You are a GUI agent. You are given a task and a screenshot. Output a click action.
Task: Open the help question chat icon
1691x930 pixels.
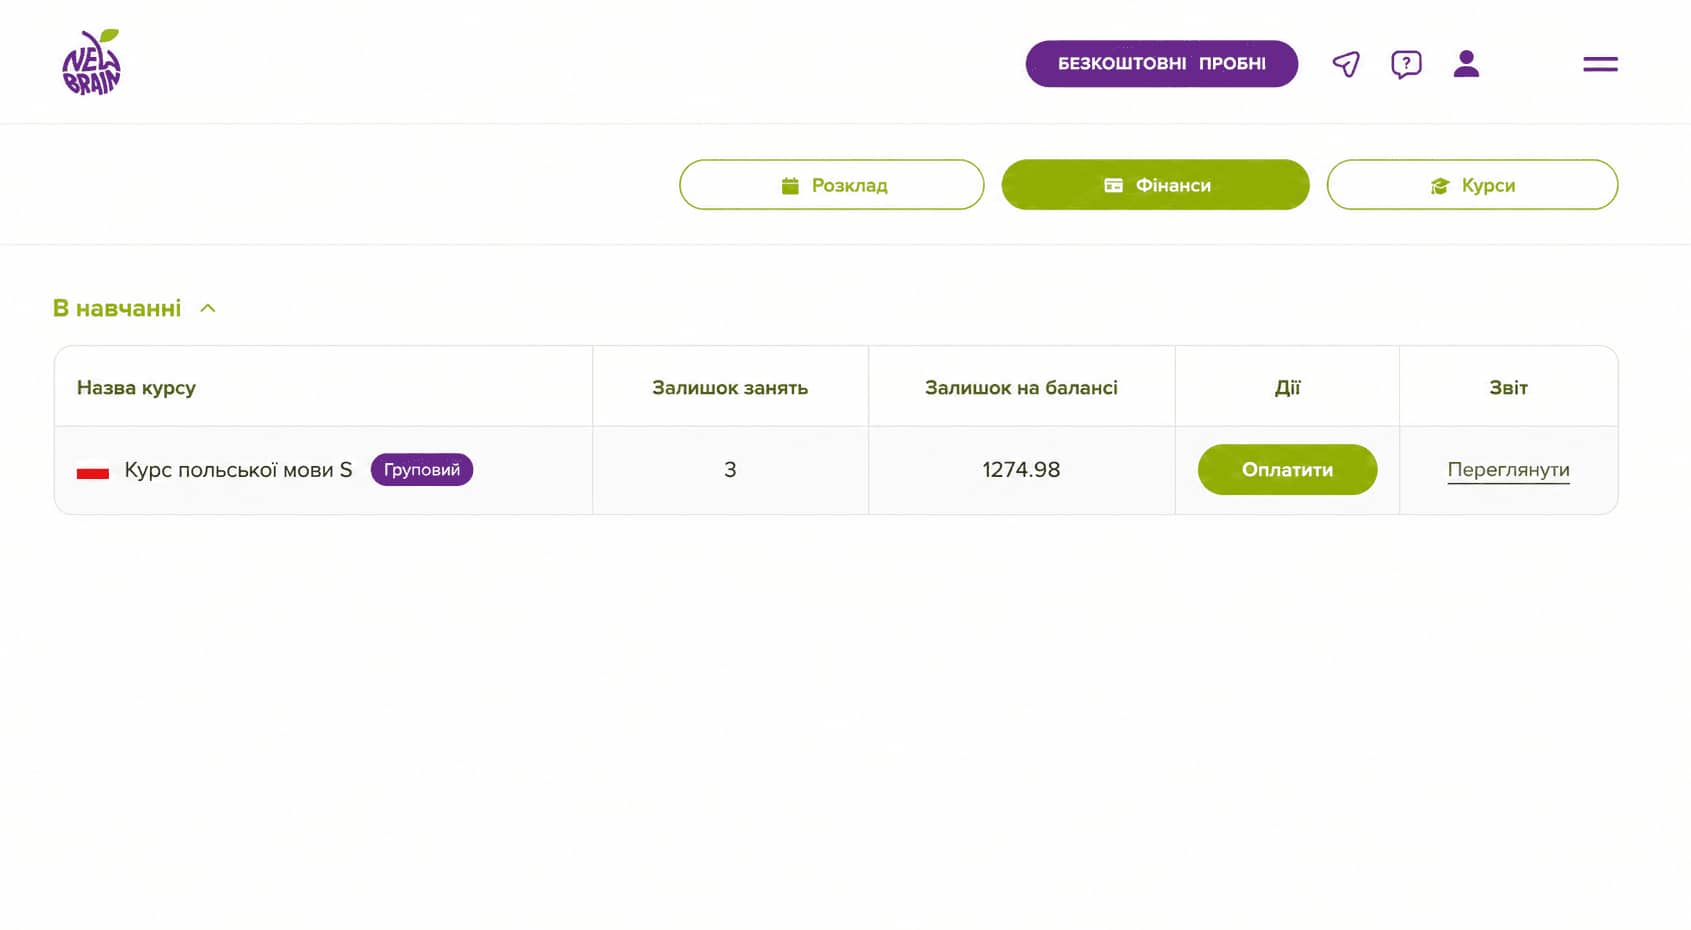click(x=1406, y=65)
